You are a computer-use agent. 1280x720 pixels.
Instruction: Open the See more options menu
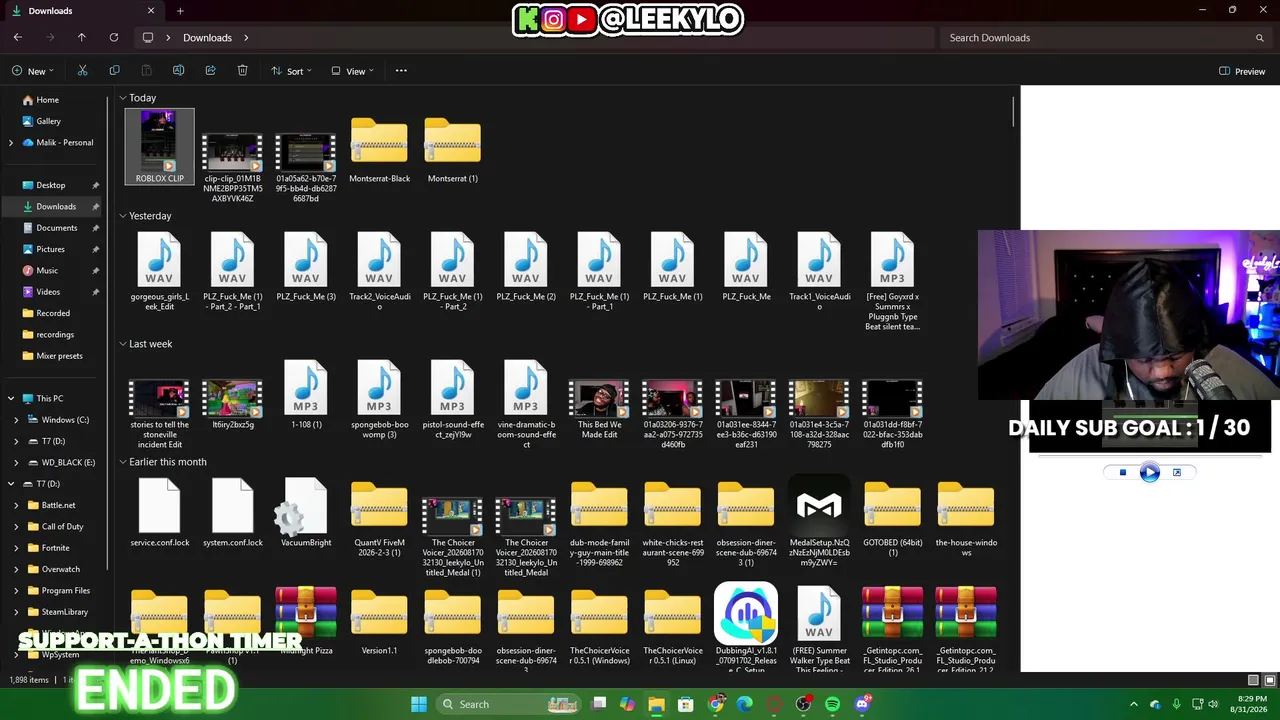pyautogui.click(x=401, y=71)
